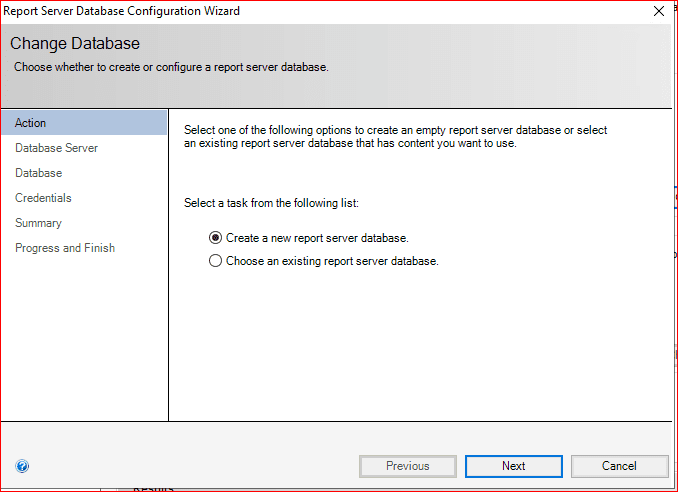Click the partially hidden Results tab below the dialog
This screenshot has height=492, width=678.
[x=153, y=488]
